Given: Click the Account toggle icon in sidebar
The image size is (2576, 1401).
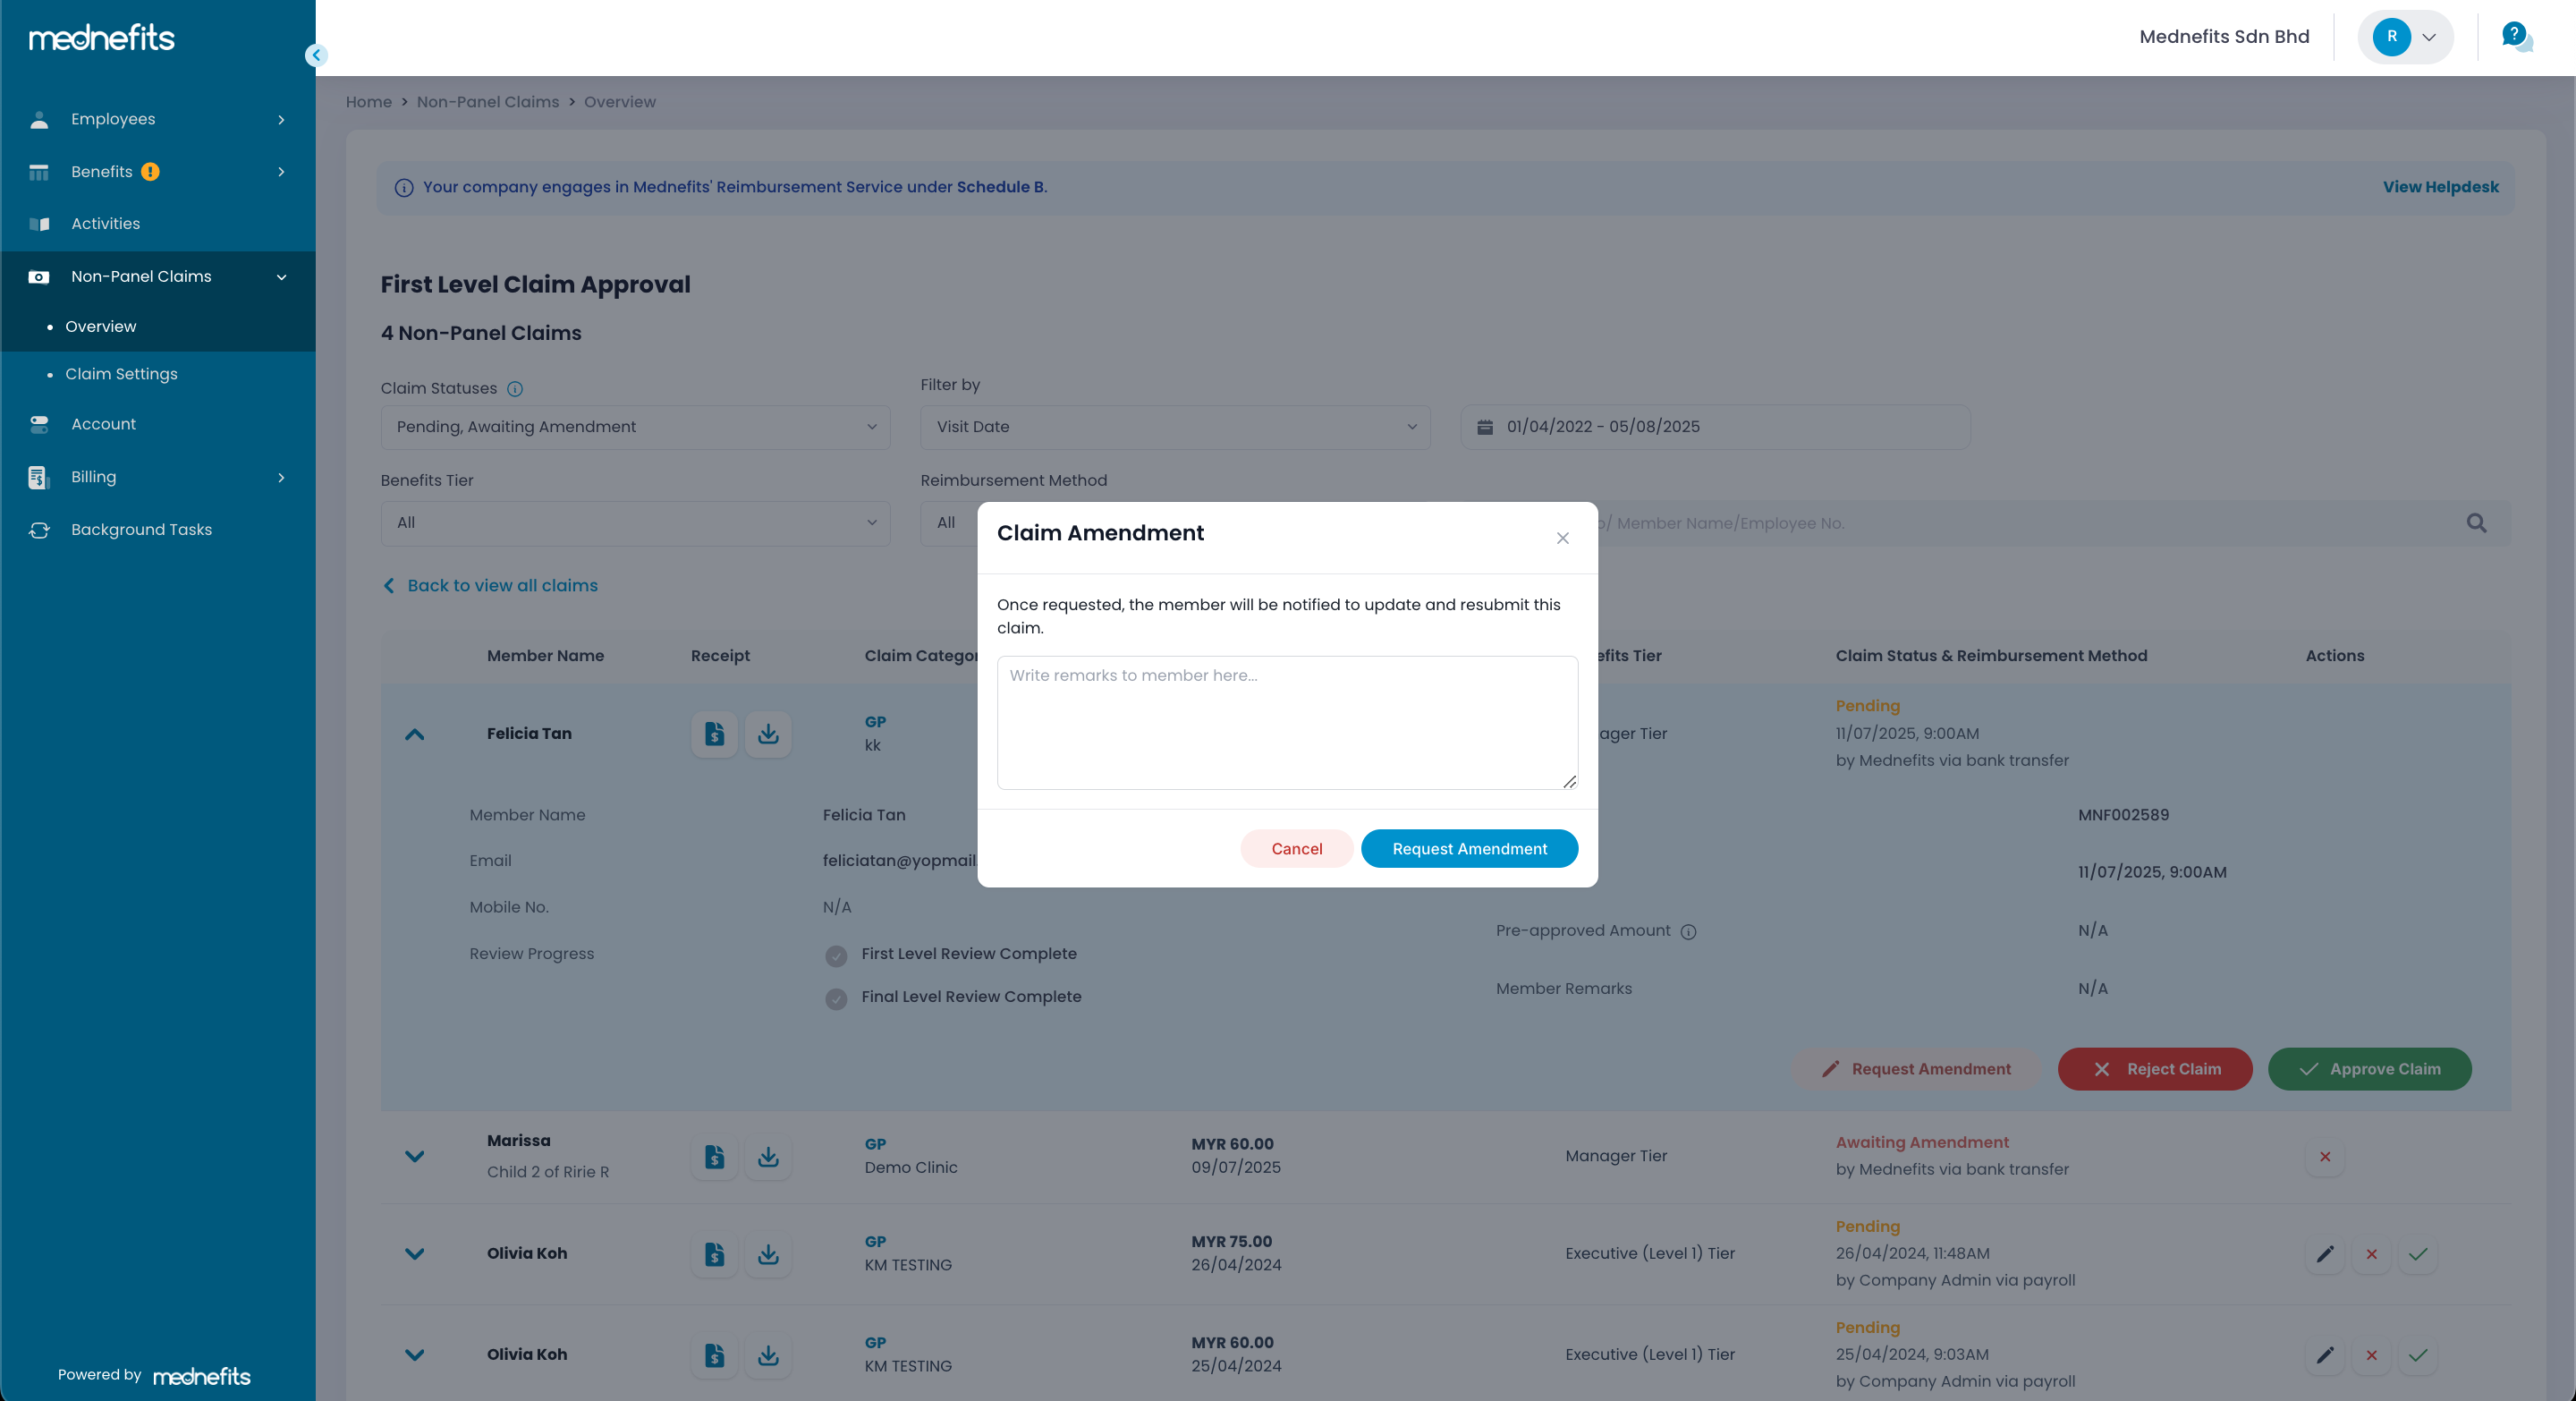Looking at the screenshot, I should coord(39,425).
